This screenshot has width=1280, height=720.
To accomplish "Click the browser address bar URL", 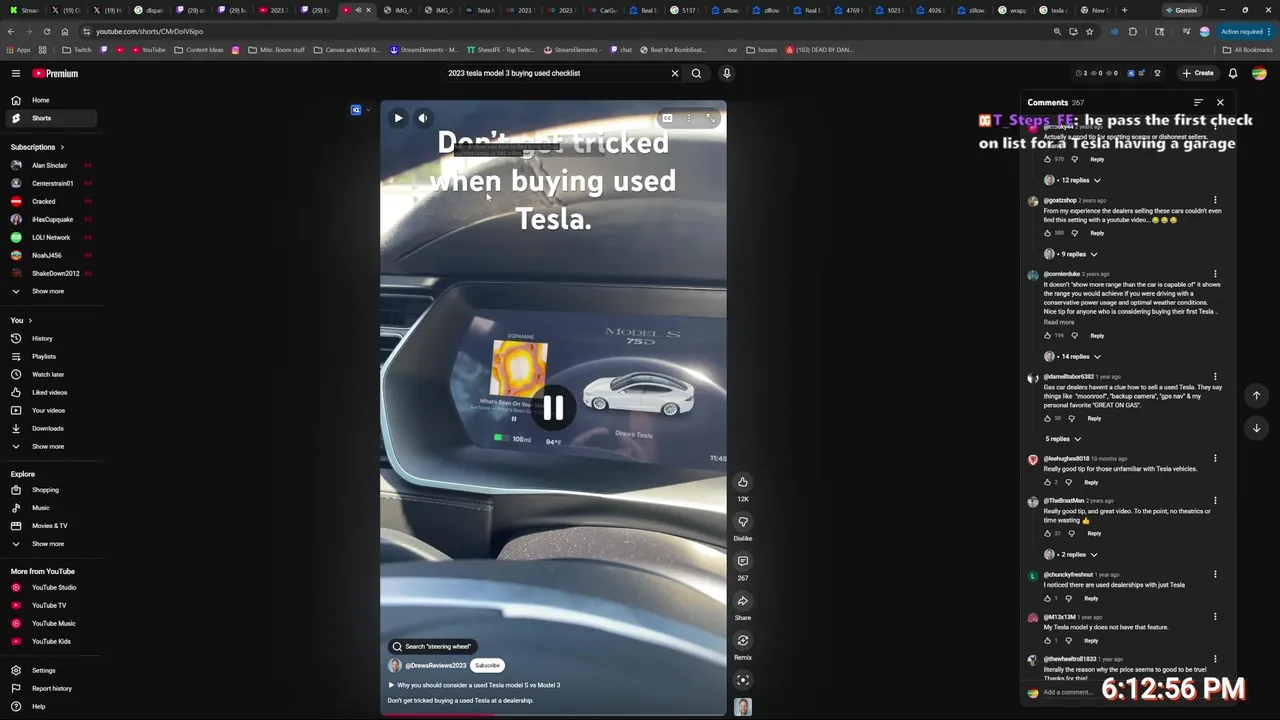I will (149, 31).
